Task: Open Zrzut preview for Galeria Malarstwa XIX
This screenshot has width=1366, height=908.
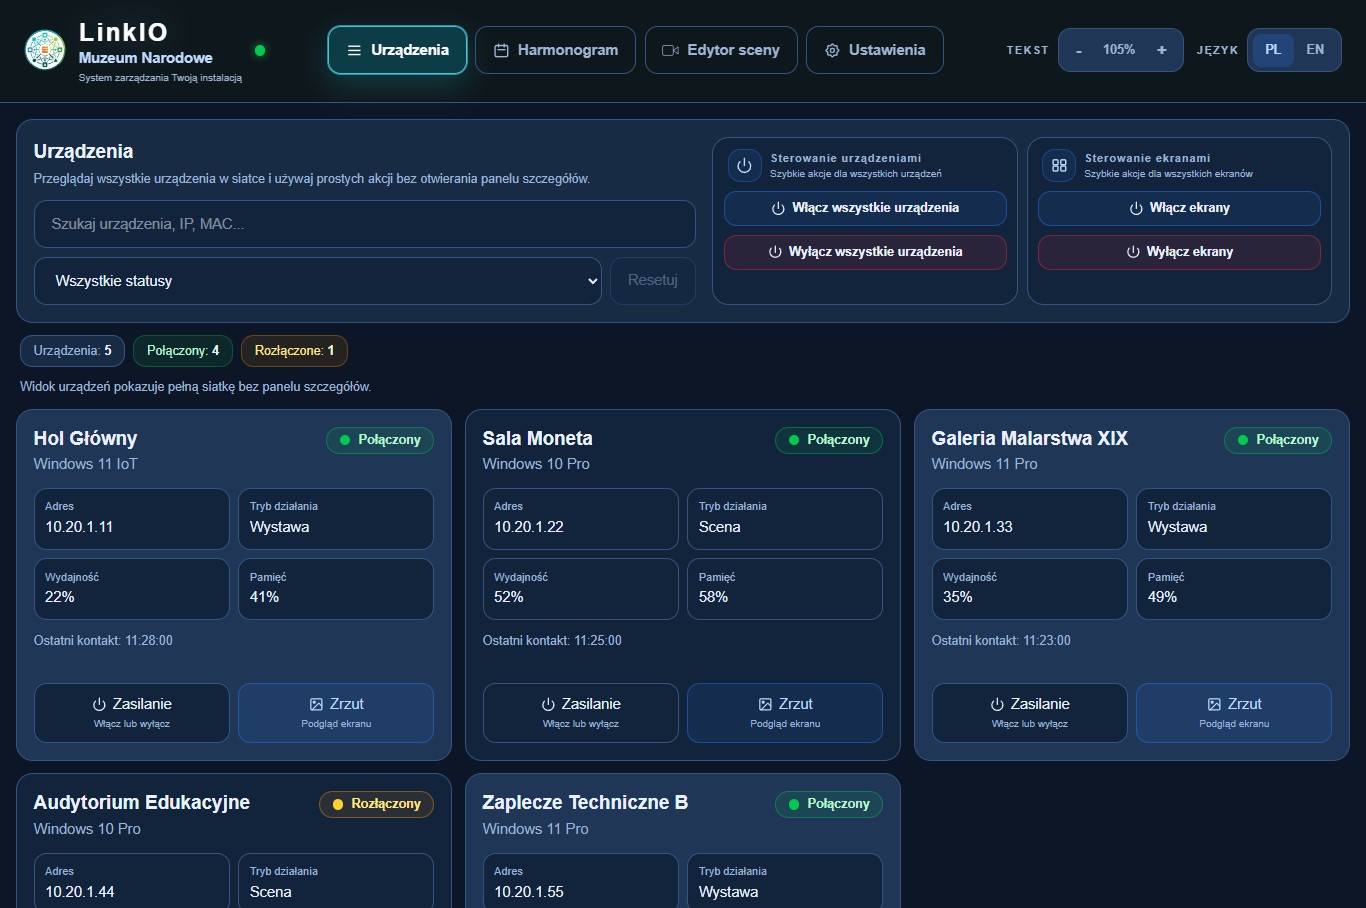Action: coord(1234,713)
